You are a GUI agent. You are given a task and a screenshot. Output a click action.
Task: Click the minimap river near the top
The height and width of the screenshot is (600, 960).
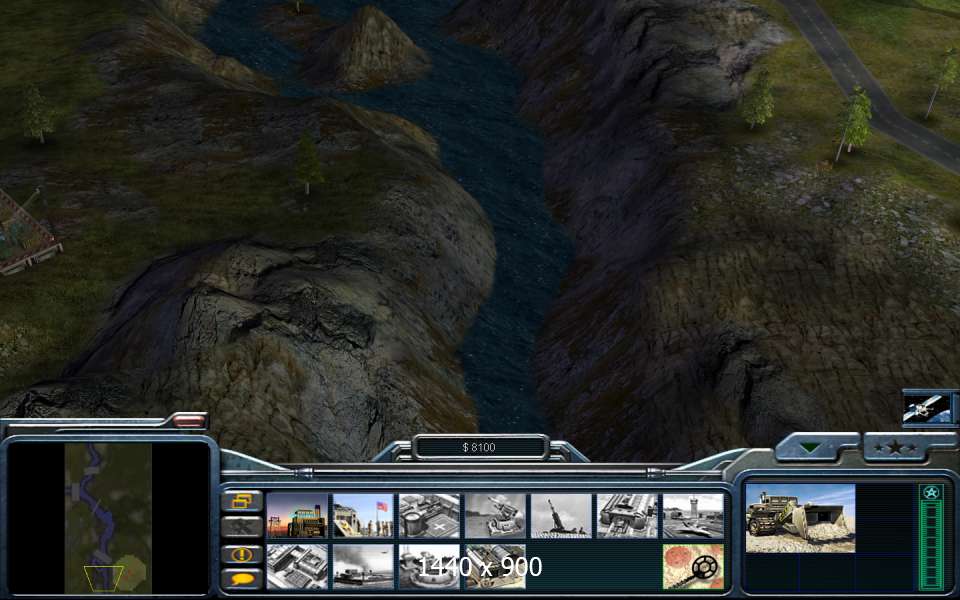93,455
